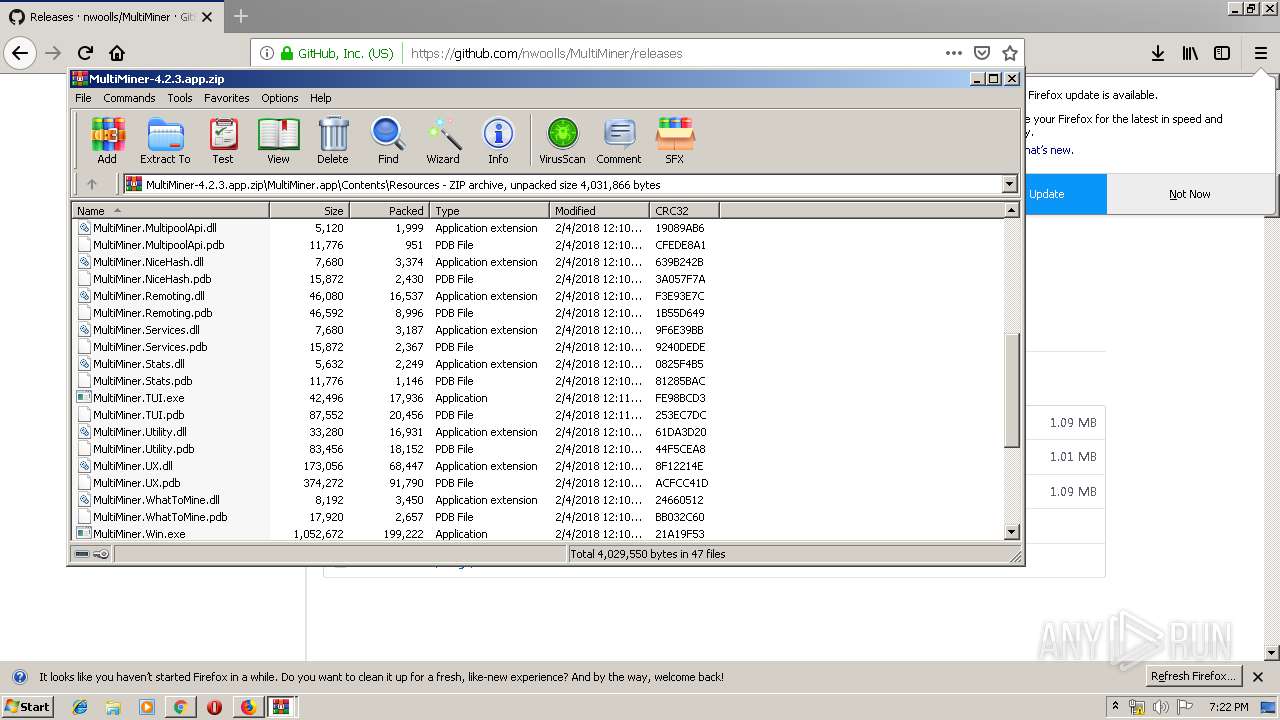Click Internet Explorer taskbar icon
This screenshot has height=720, width=1280.
click(x=80, y=707)
